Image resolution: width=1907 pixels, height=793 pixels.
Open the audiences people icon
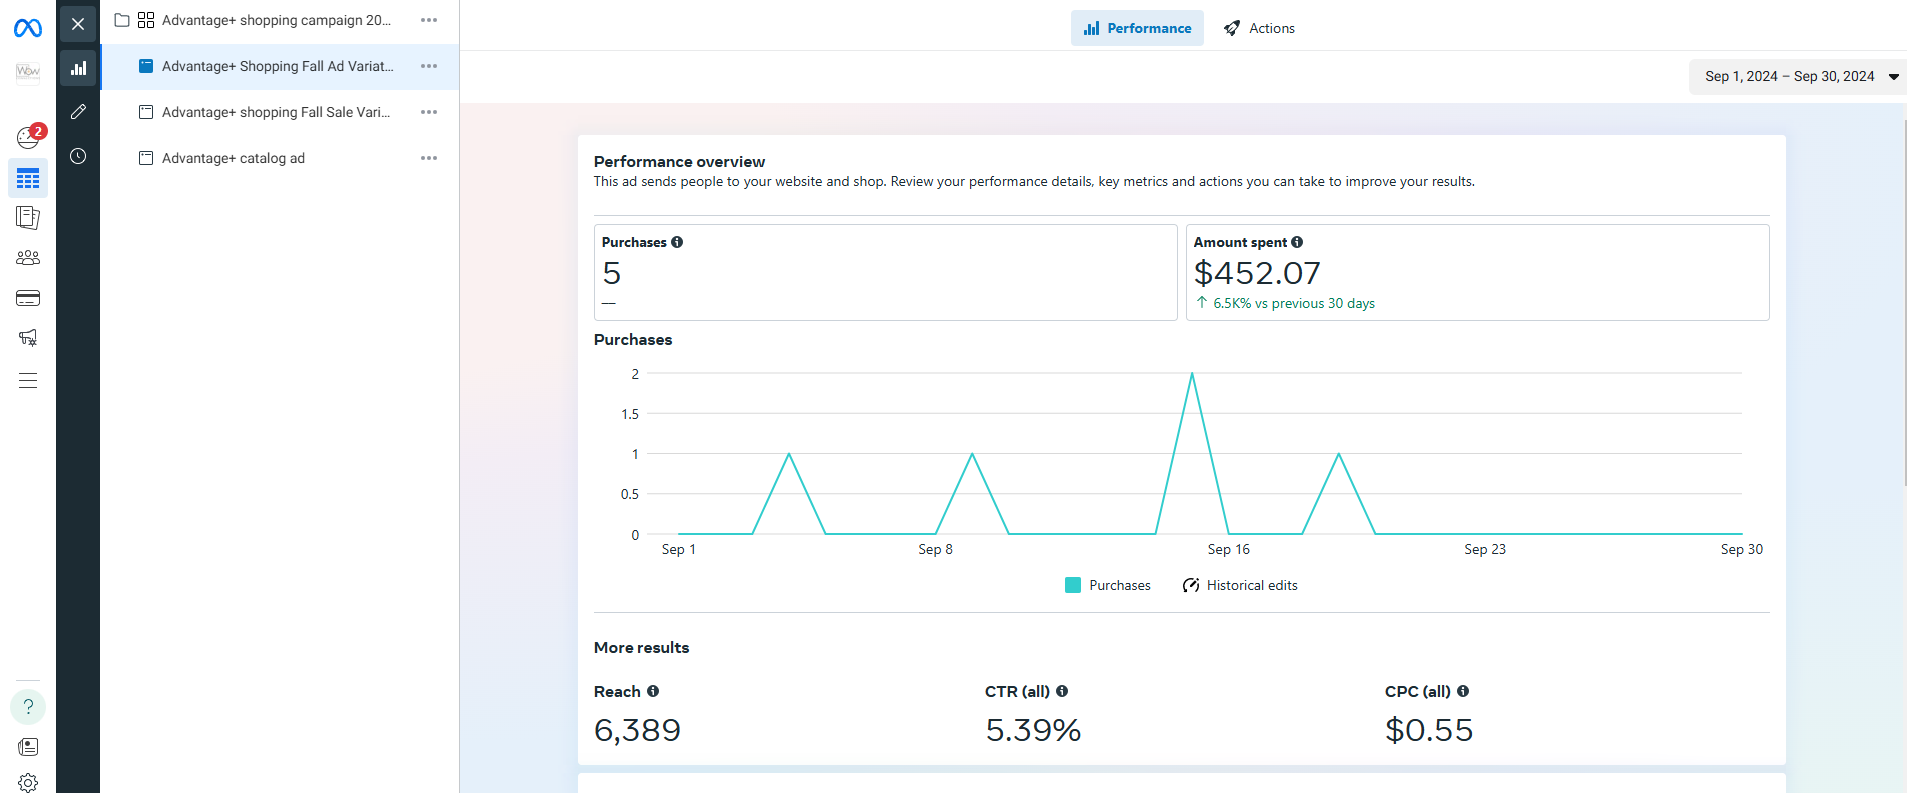[28, 258]
